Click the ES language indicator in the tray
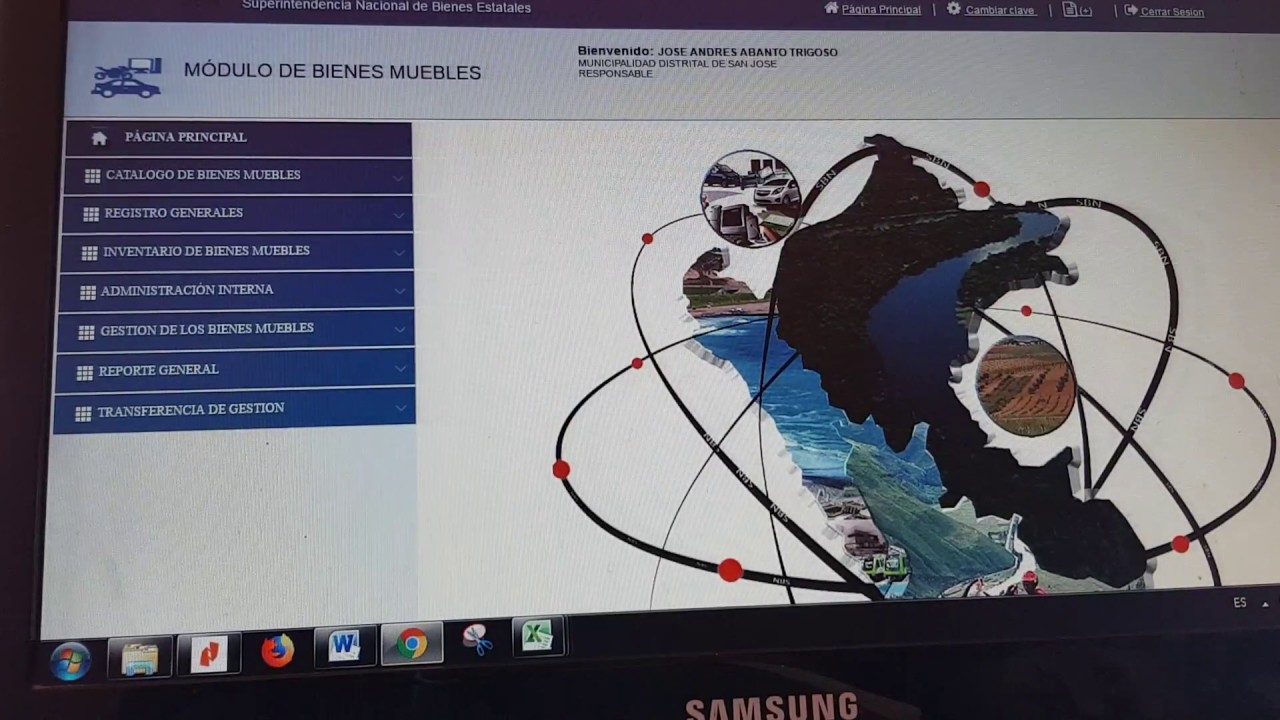 1240,603
